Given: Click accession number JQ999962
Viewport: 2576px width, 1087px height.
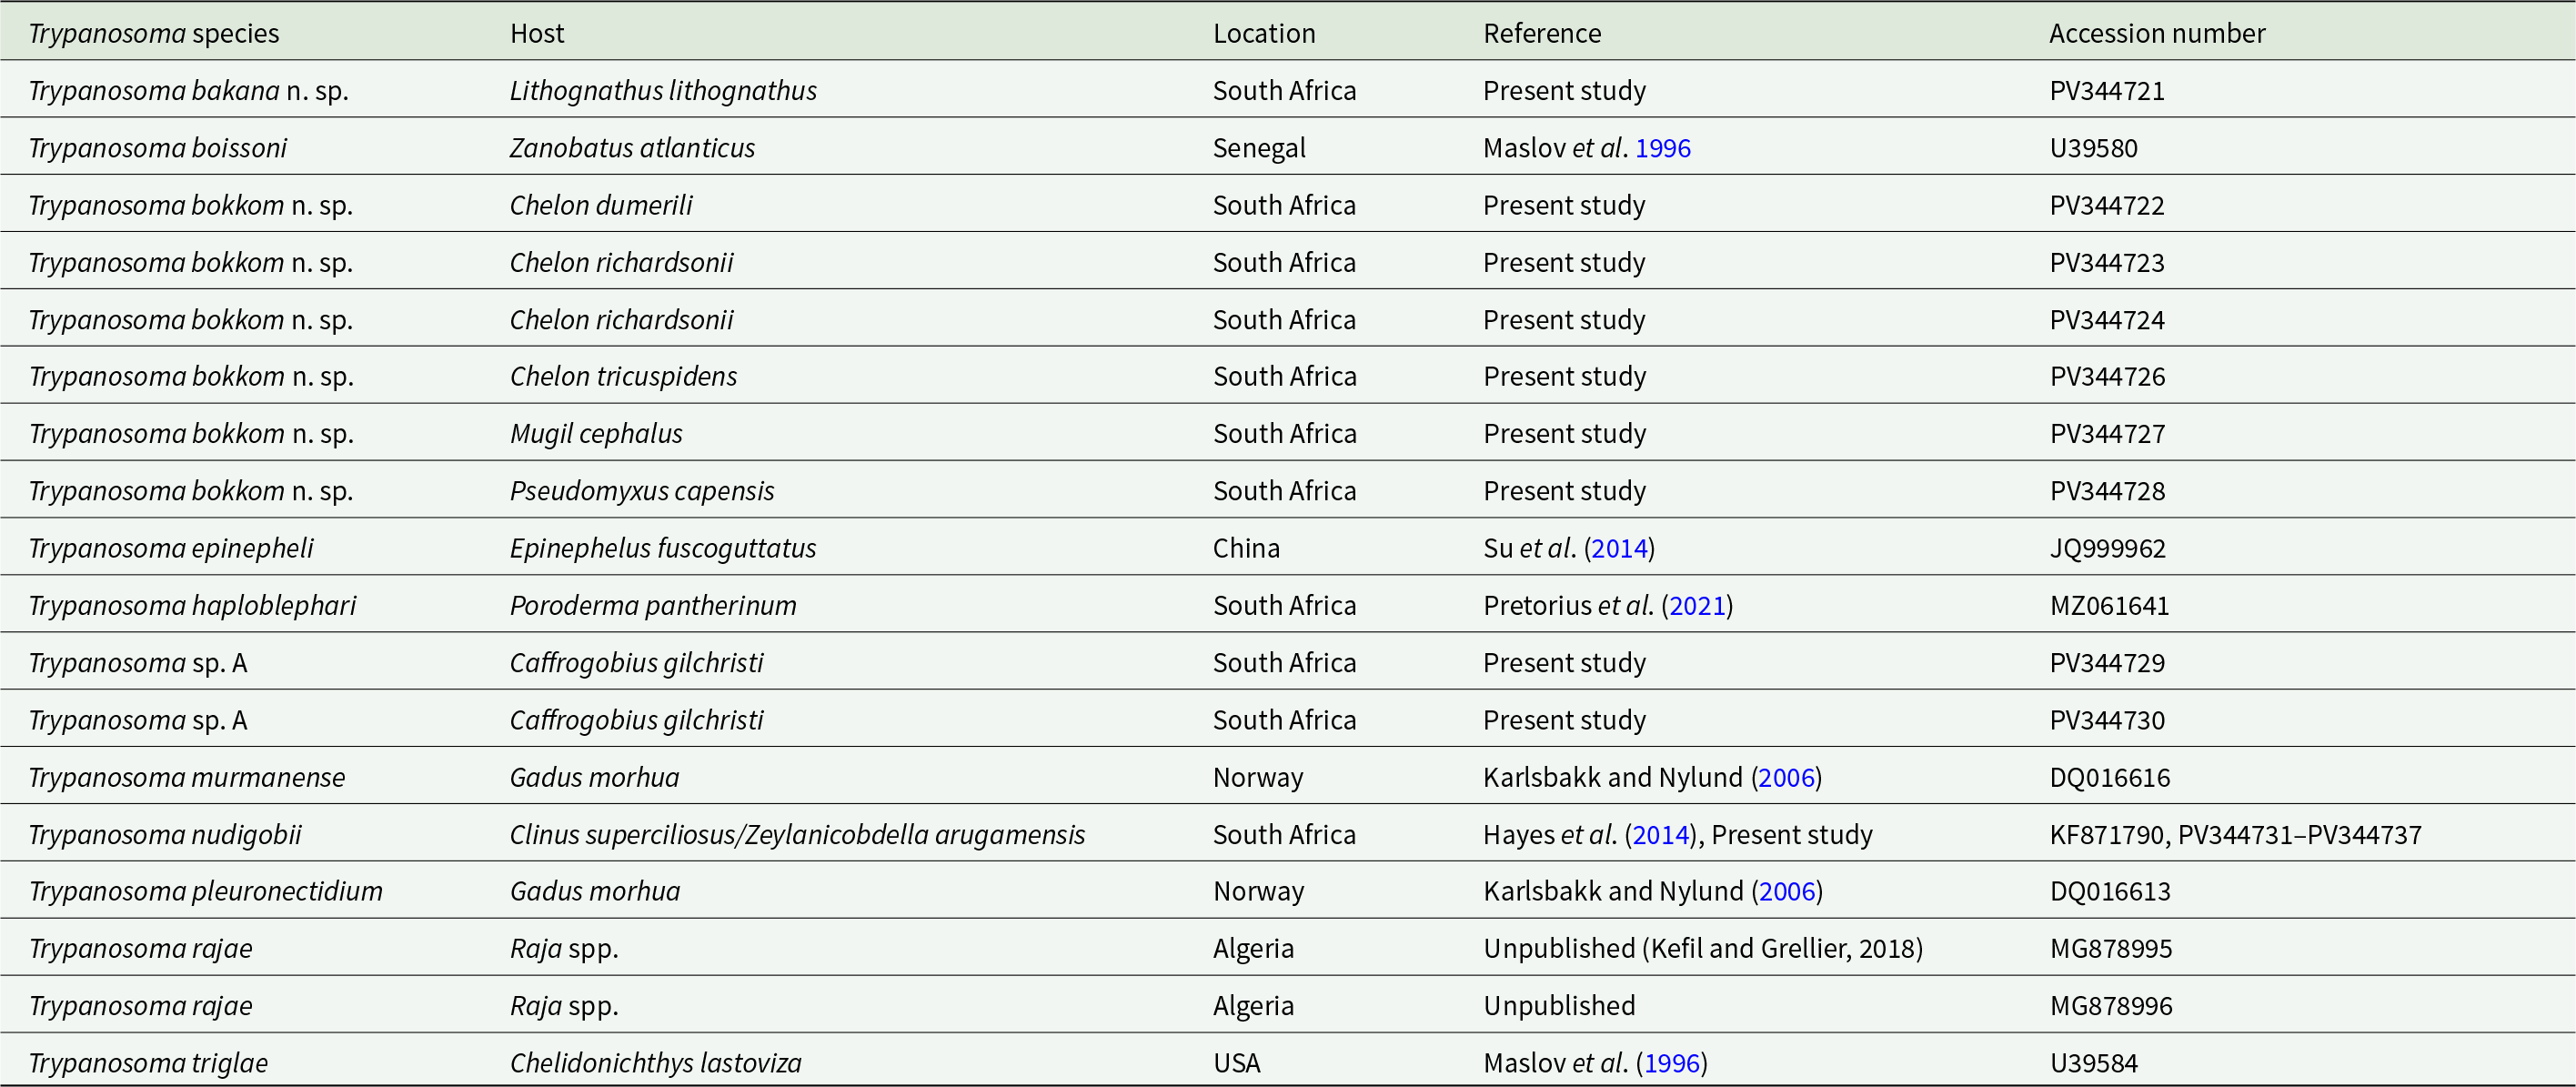Looking at the screenshot, I should pyautogui.click(x=2107, y=548).
